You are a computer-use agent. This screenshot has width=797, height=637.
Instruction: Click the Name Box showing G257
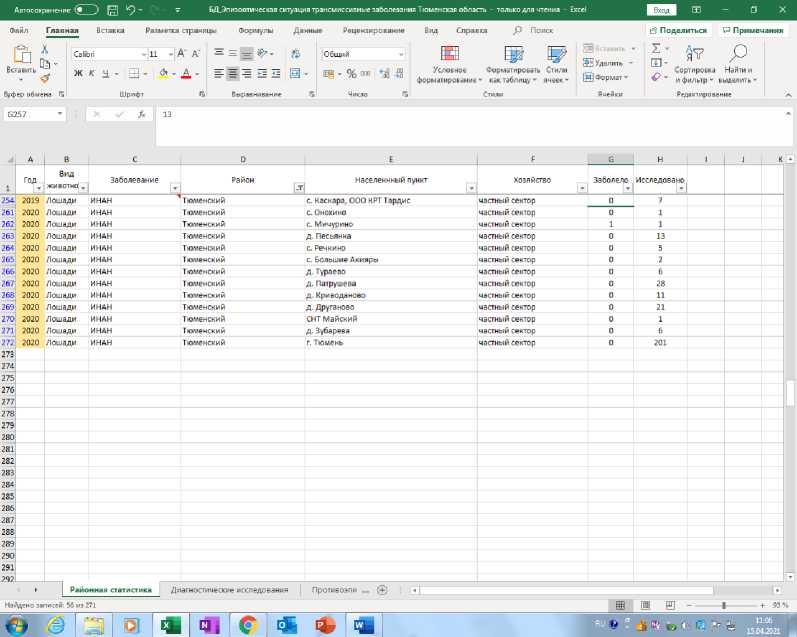pyautogui.click(x=30, y=114)
